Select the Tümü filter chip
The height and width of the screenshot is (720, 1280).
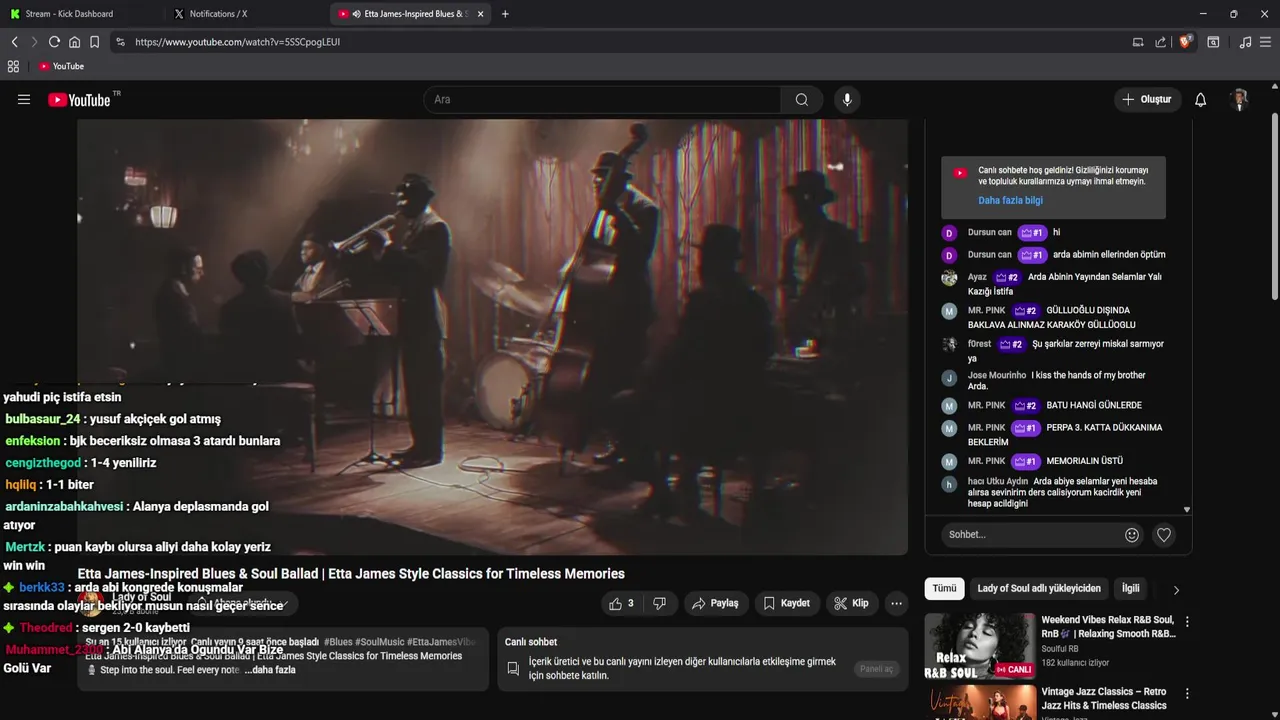(x=944, y=589)
